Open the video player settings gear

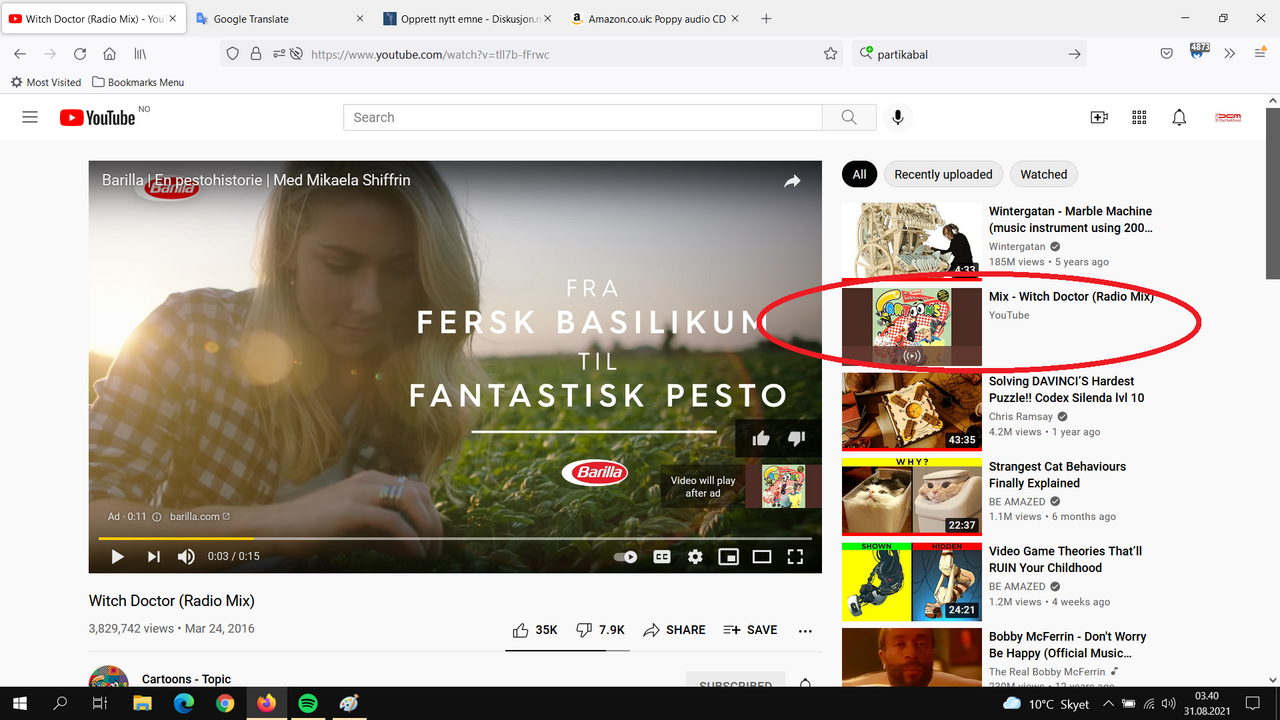[x=695, y=556]
